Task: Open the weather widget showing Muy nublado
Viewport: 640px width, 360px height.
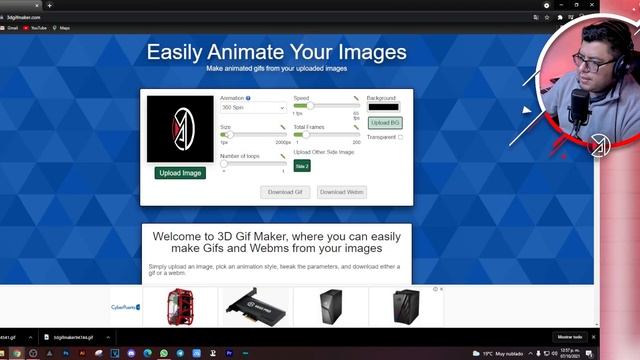Action: pyautogui.click(x=498, y=353)
